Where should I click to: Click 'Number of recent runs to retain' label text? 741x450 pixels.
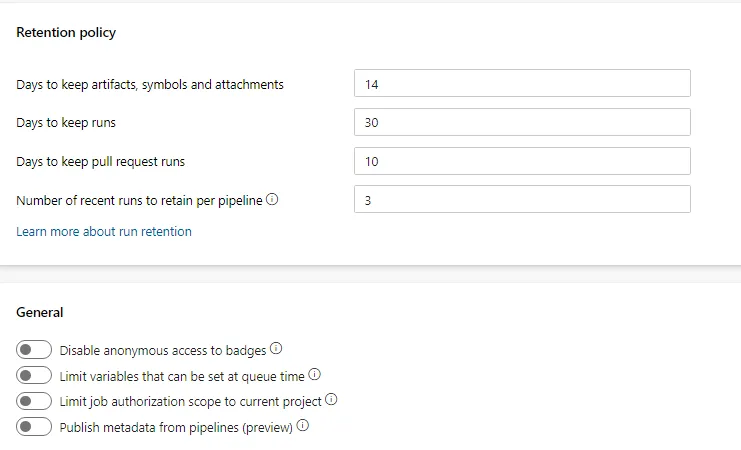pyautogui.click(x=139, y=200)
